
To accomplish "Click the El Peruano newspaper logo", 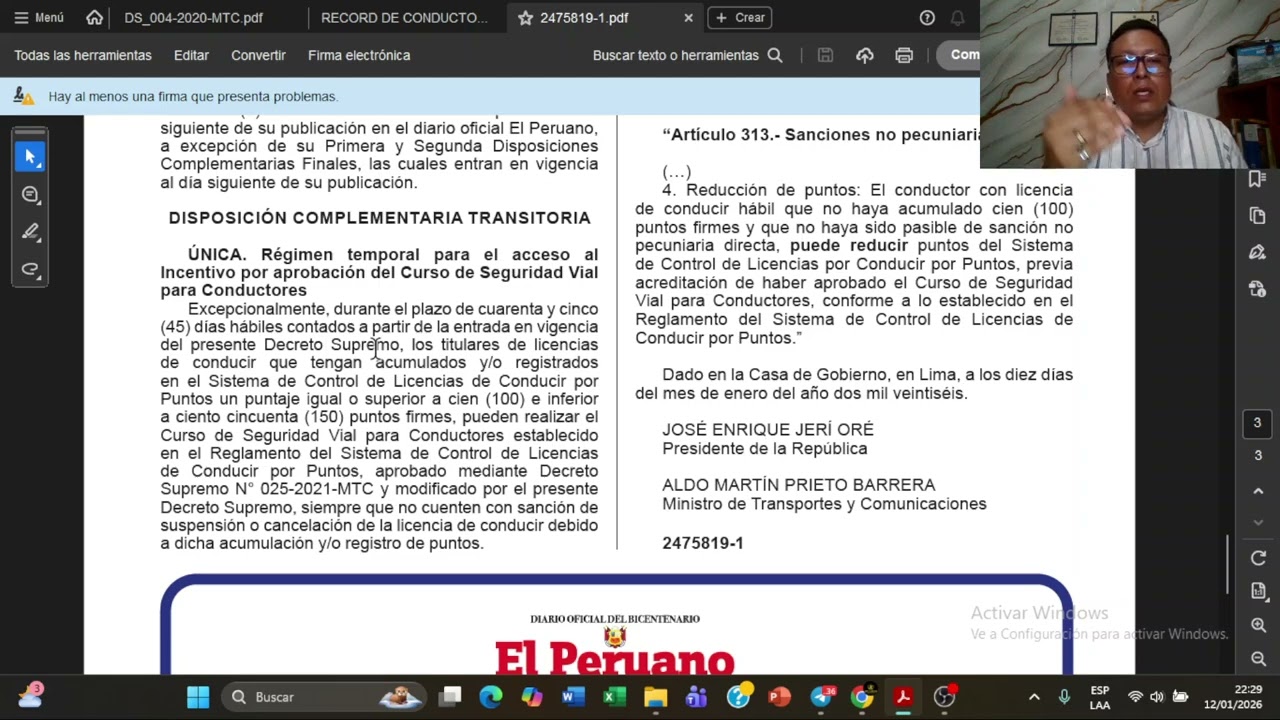I will pyautogui.click(x=615, y=655).
